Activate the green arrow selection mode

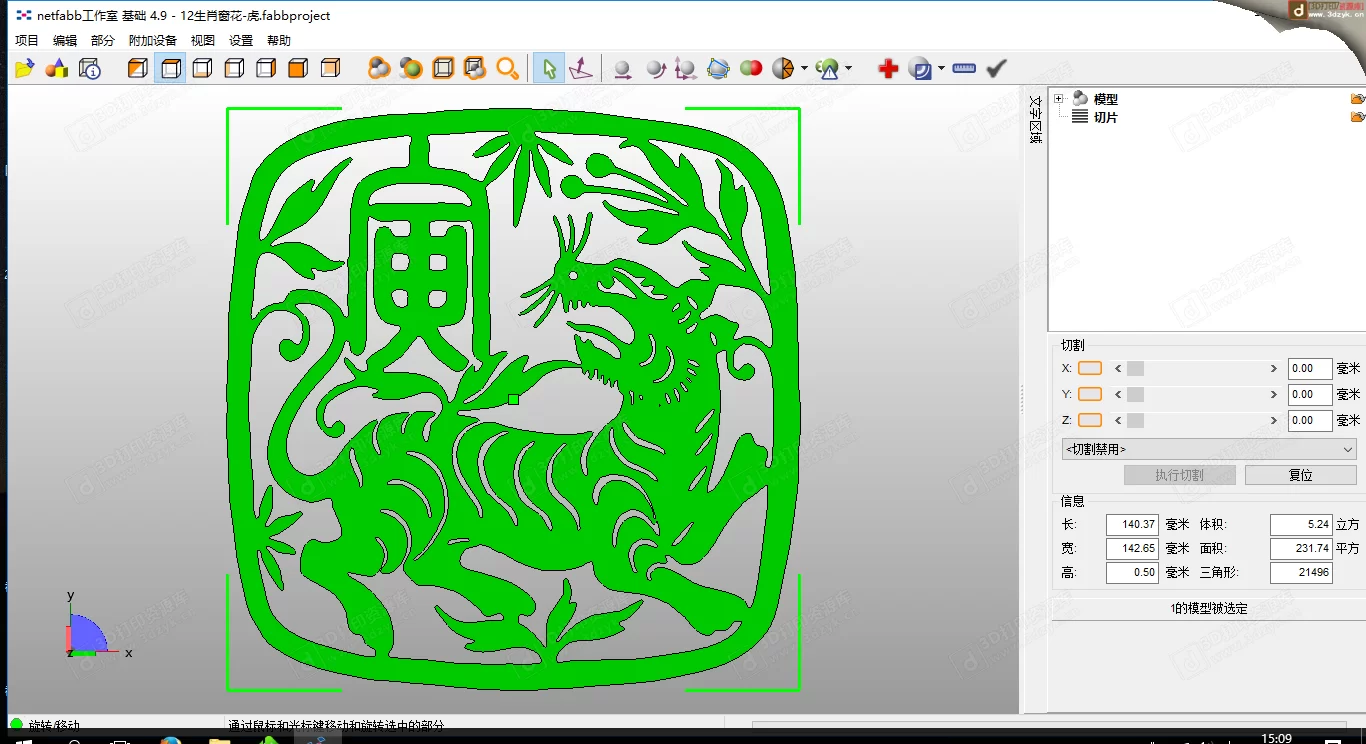click(x=548, y=68)
